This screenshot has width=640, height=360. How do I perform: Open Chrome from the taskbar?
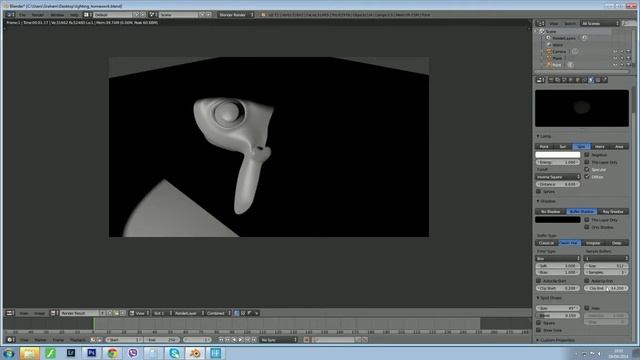coord(112,353)
